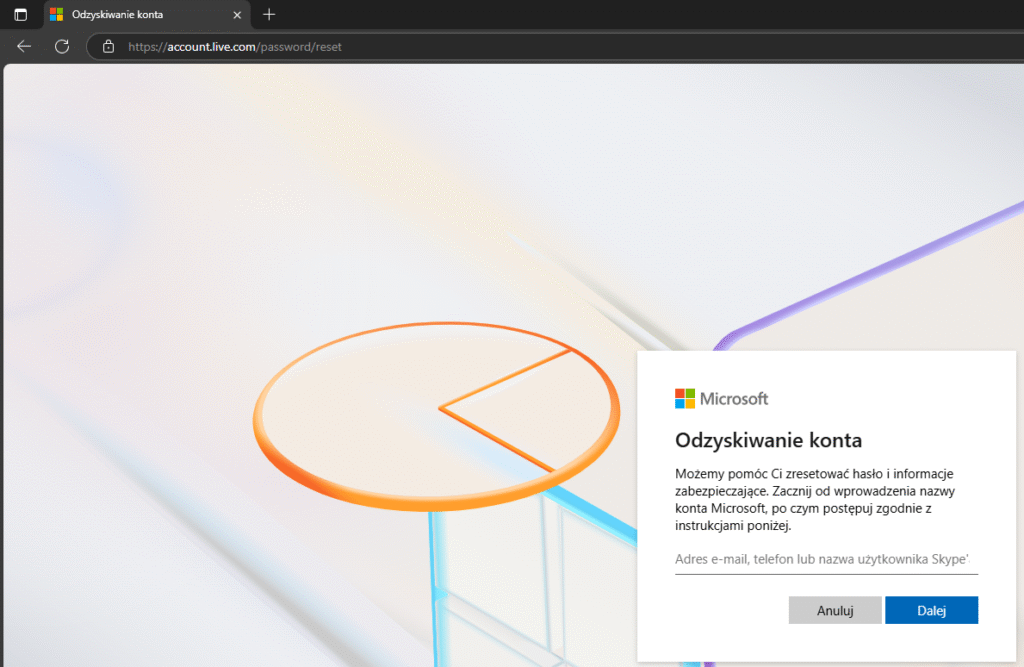
Task: Open a new tab using the plus icon
Action: (x=269, y=14)
